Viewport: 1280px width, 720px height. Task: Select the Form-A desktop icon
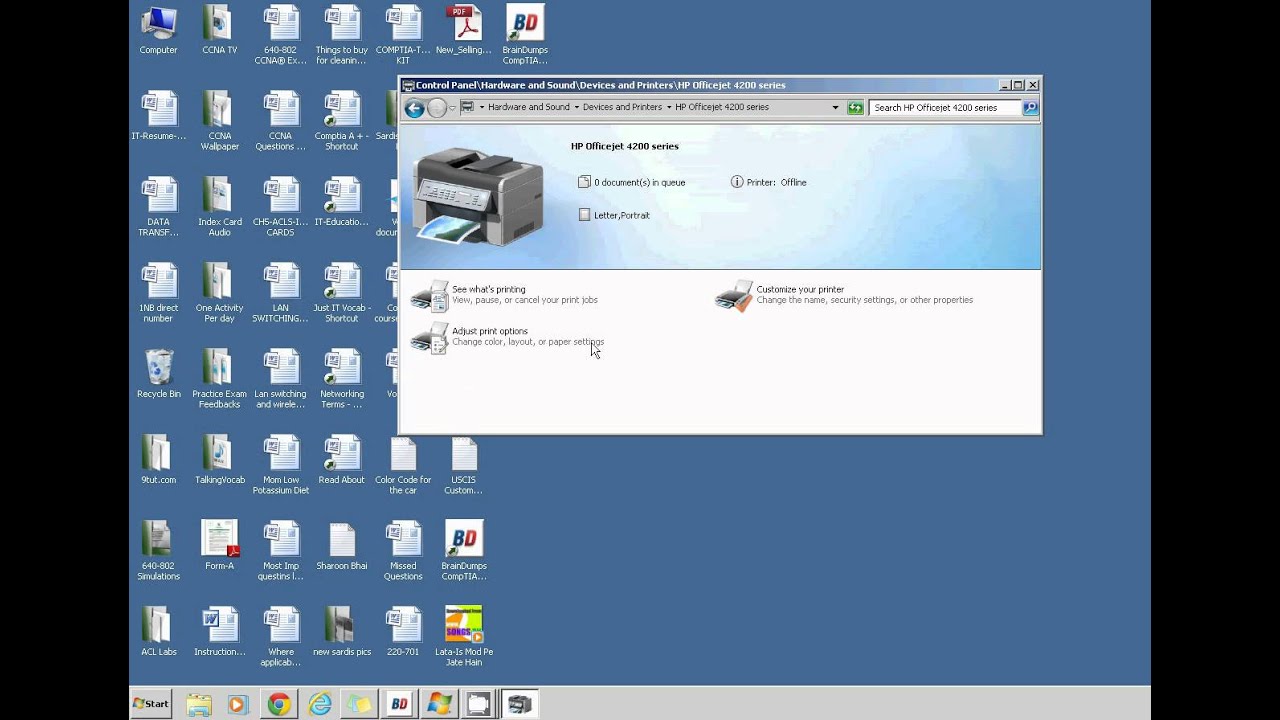pyautogui.click(x=219, y=546)
